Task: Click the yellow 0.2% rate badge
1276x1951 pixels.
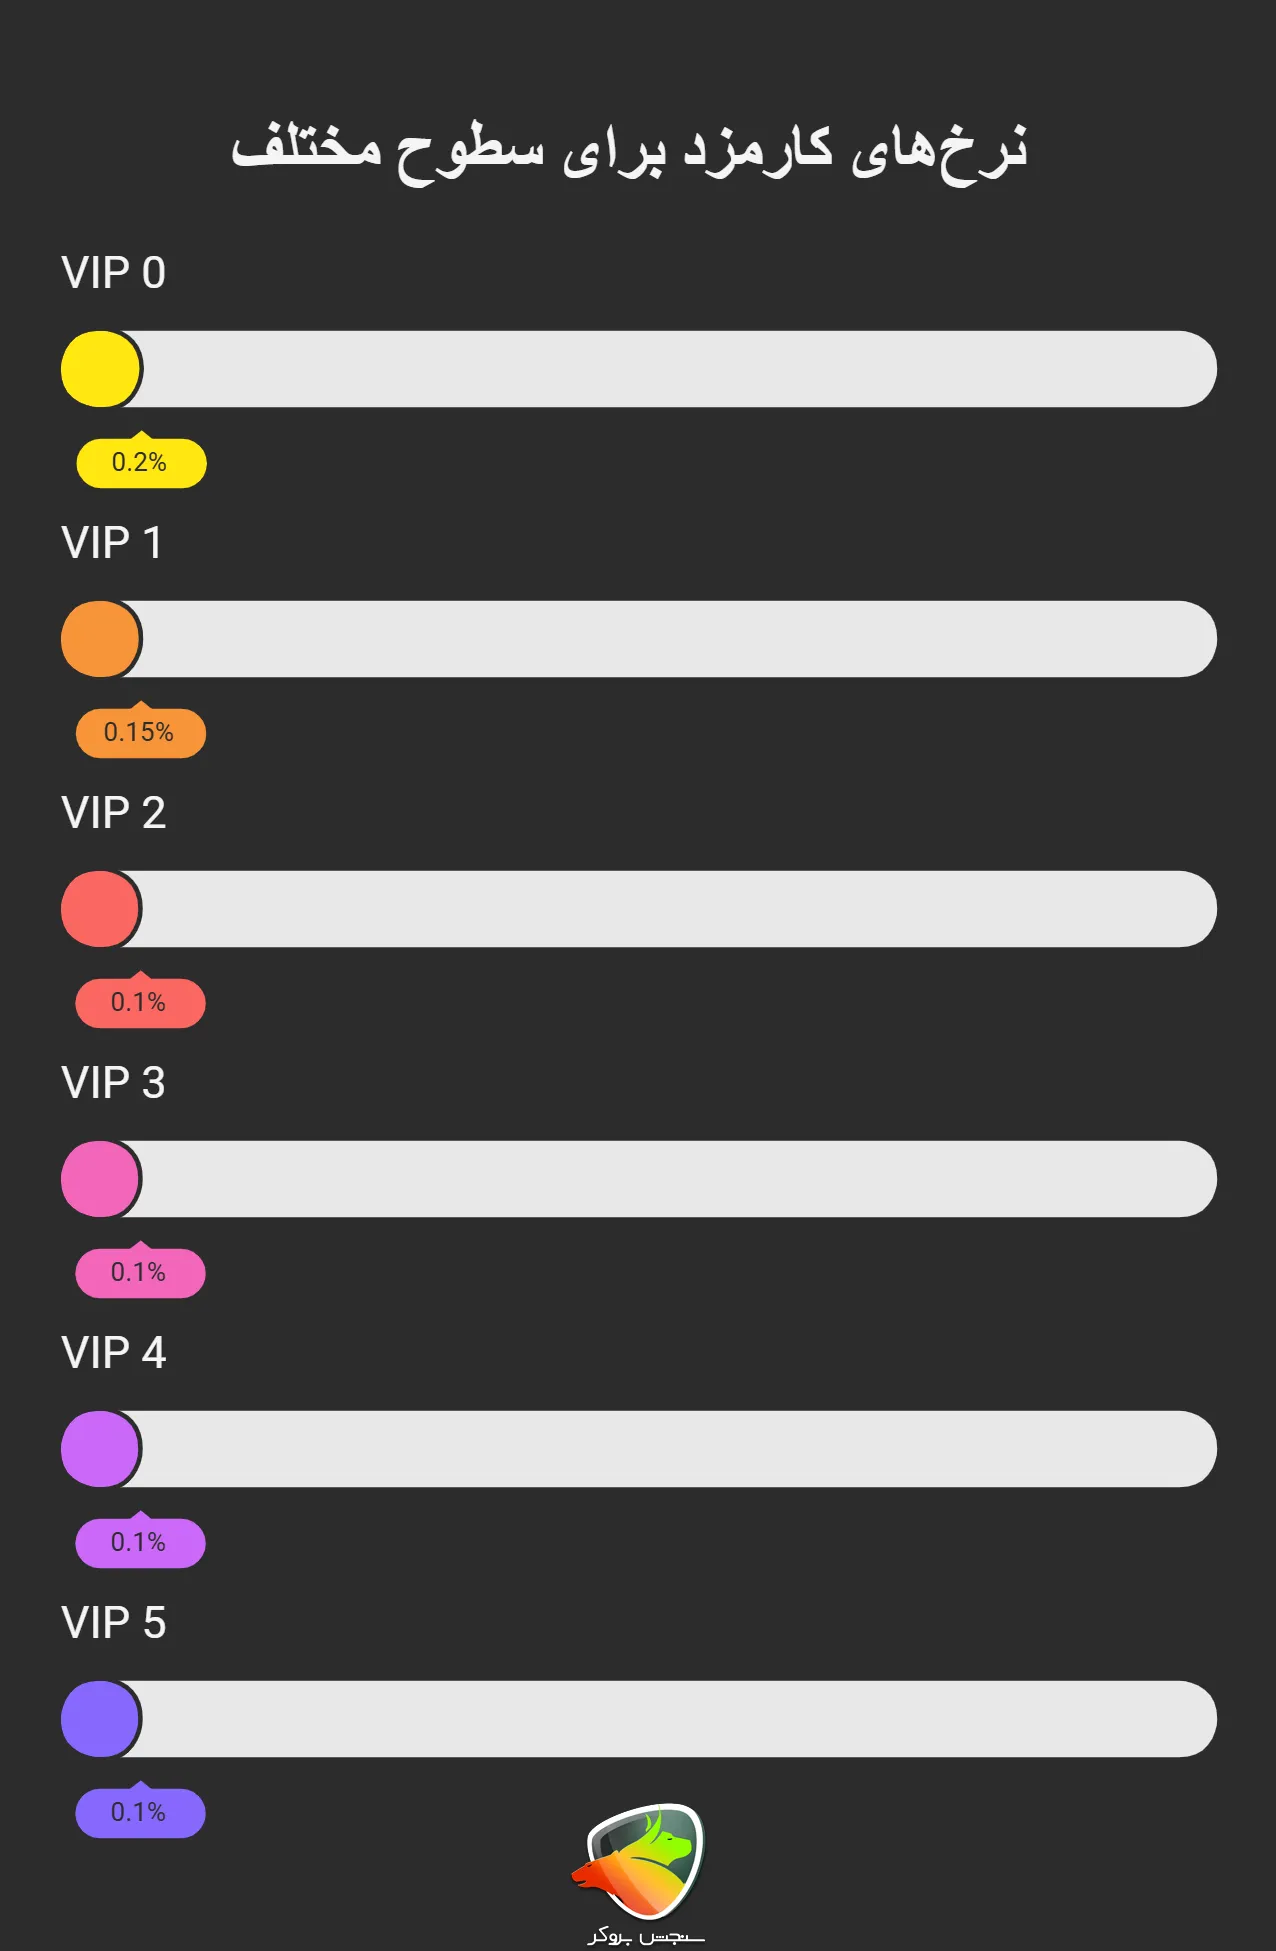Action: [141, 463]
